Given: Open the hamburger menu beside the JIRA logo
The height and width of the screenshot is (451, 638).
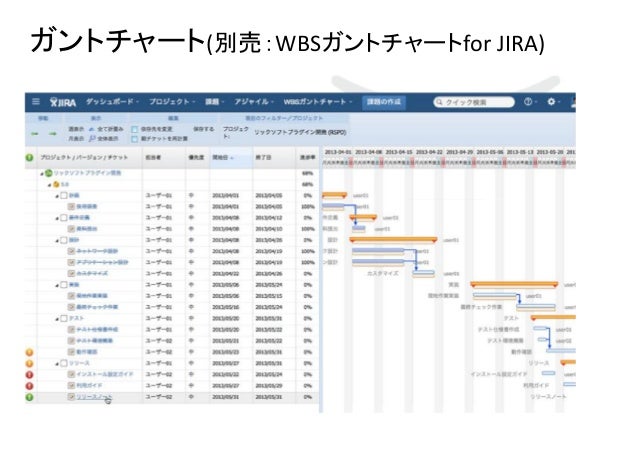Looking at the screenshot, I should pyautogui.click(x=36, y=101).
